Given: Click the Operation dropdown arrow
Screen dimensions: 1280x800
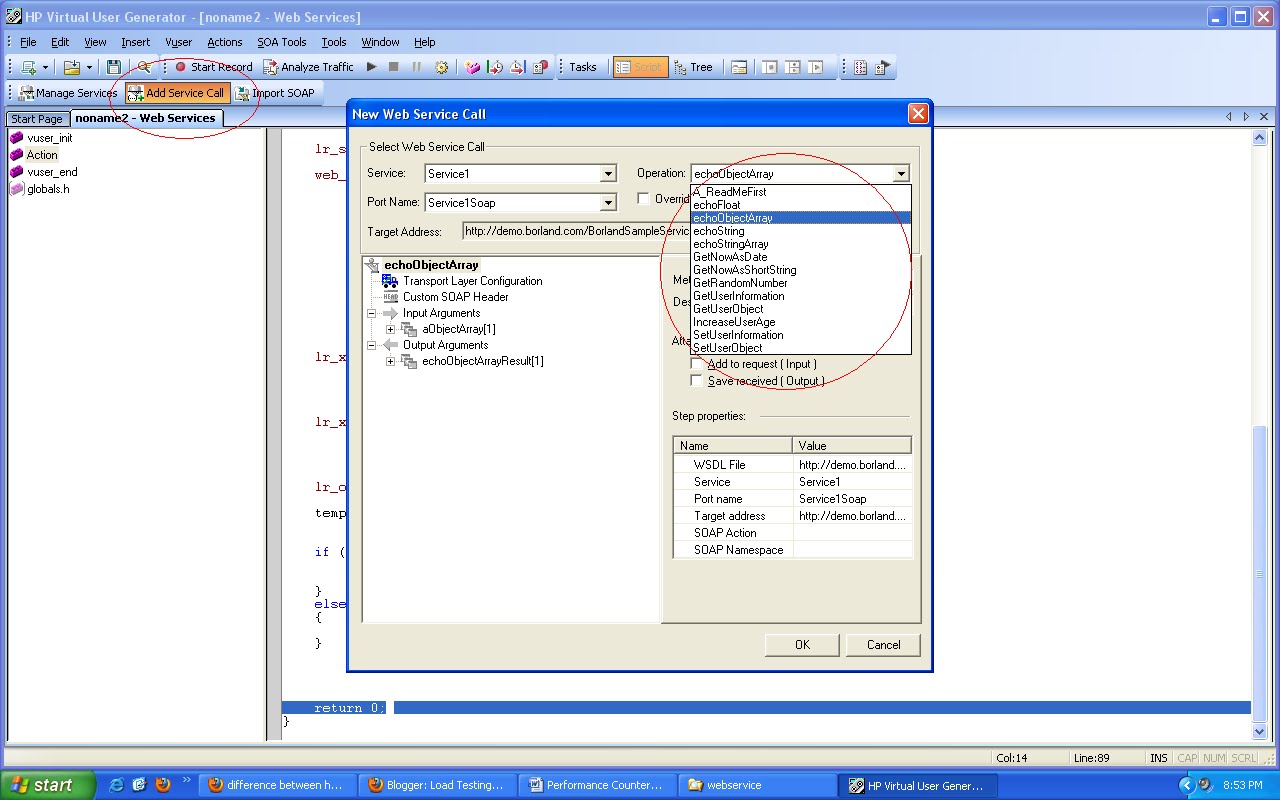Looking at the screenshot, I should [x=901, y=174].
